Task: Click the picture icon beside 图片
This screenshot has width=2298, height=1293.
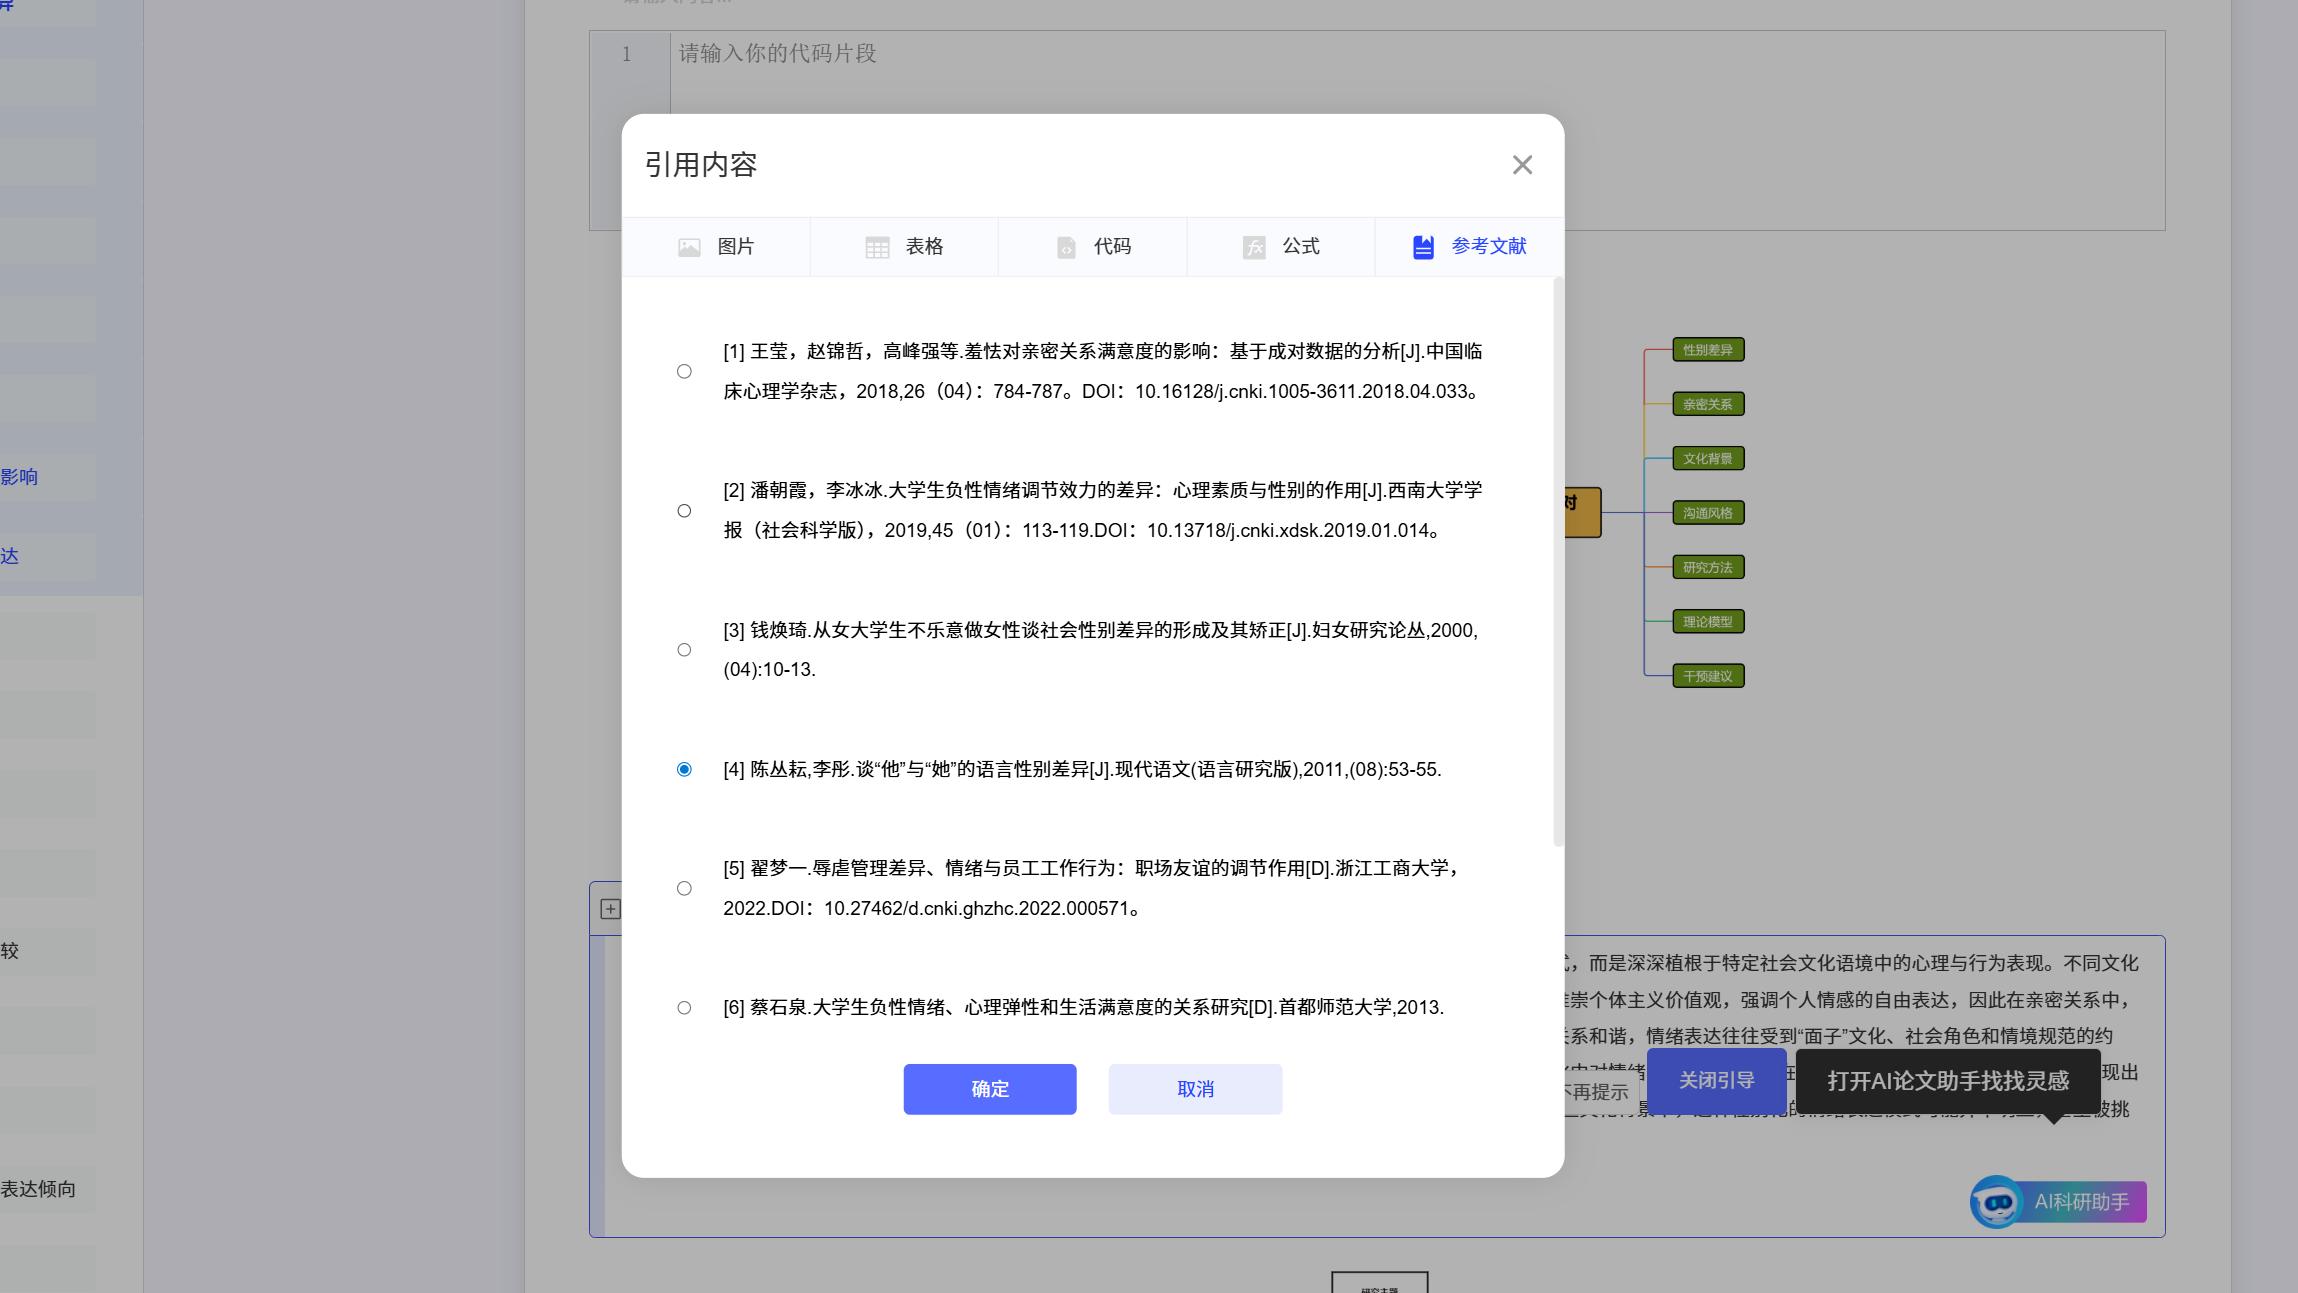Action: [x=689, y=246]
